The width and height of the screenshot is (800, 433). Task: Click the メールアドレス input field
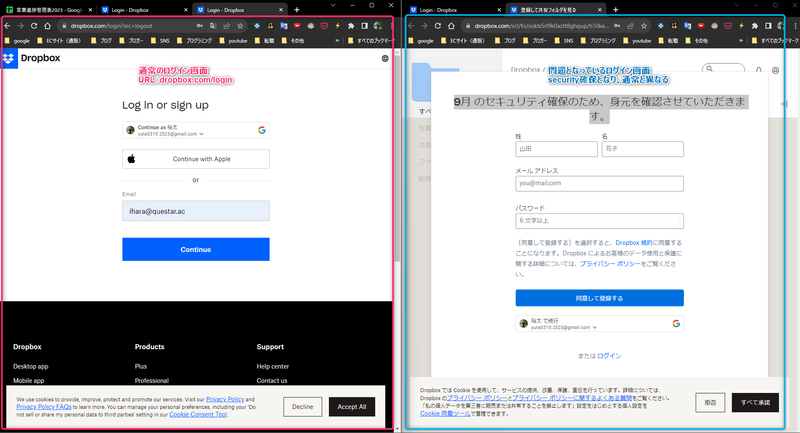599,184
